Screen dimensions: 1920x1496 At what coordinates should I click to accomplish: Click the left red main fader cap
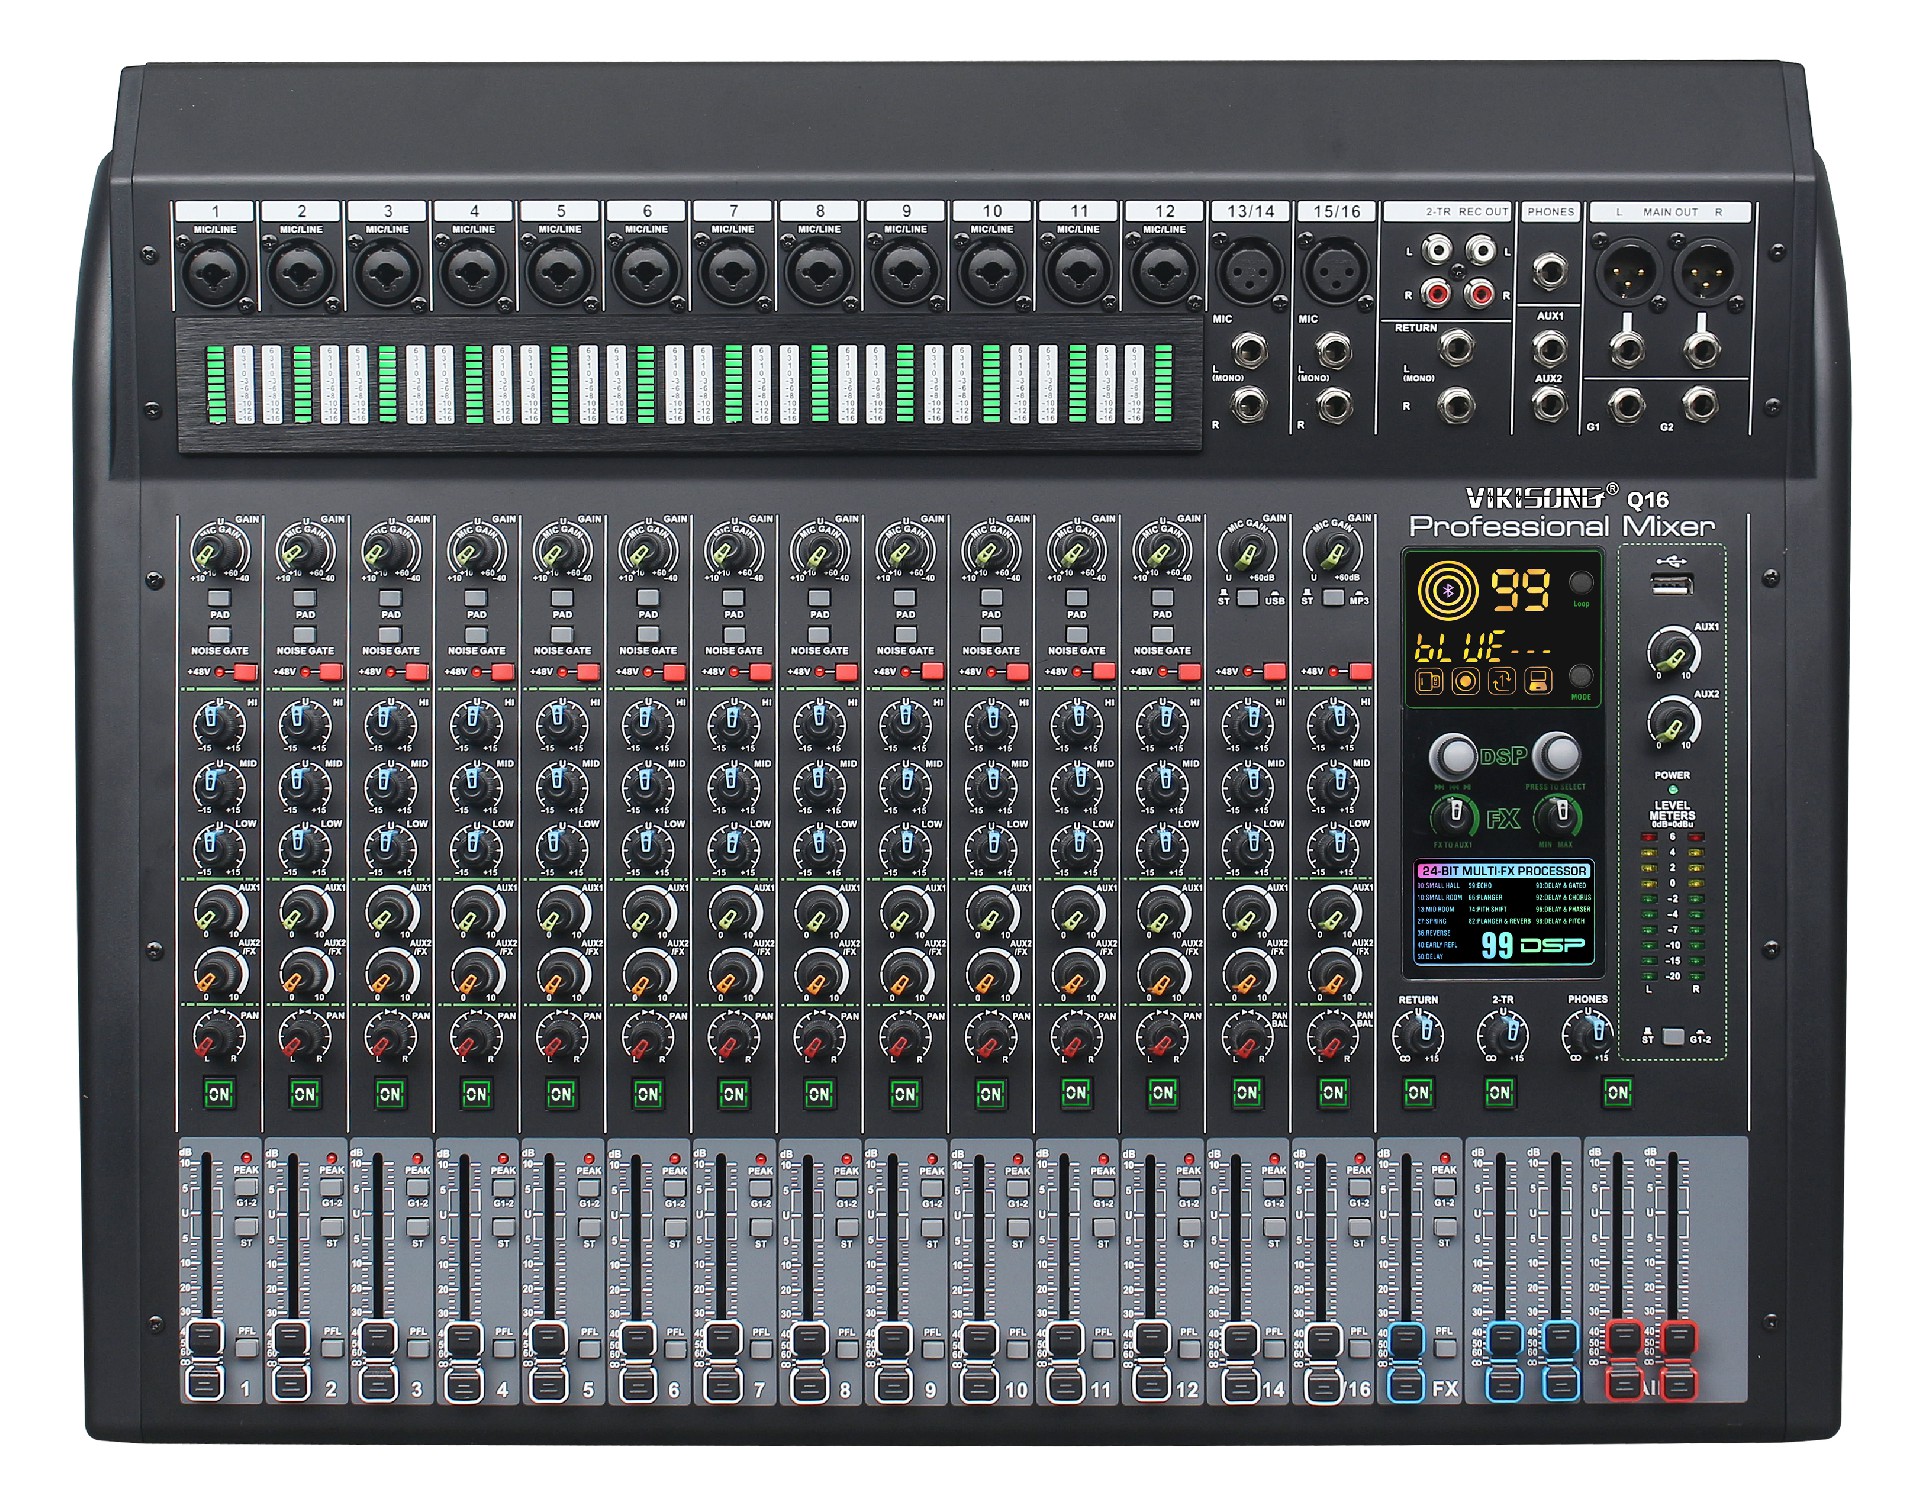1624,1361
